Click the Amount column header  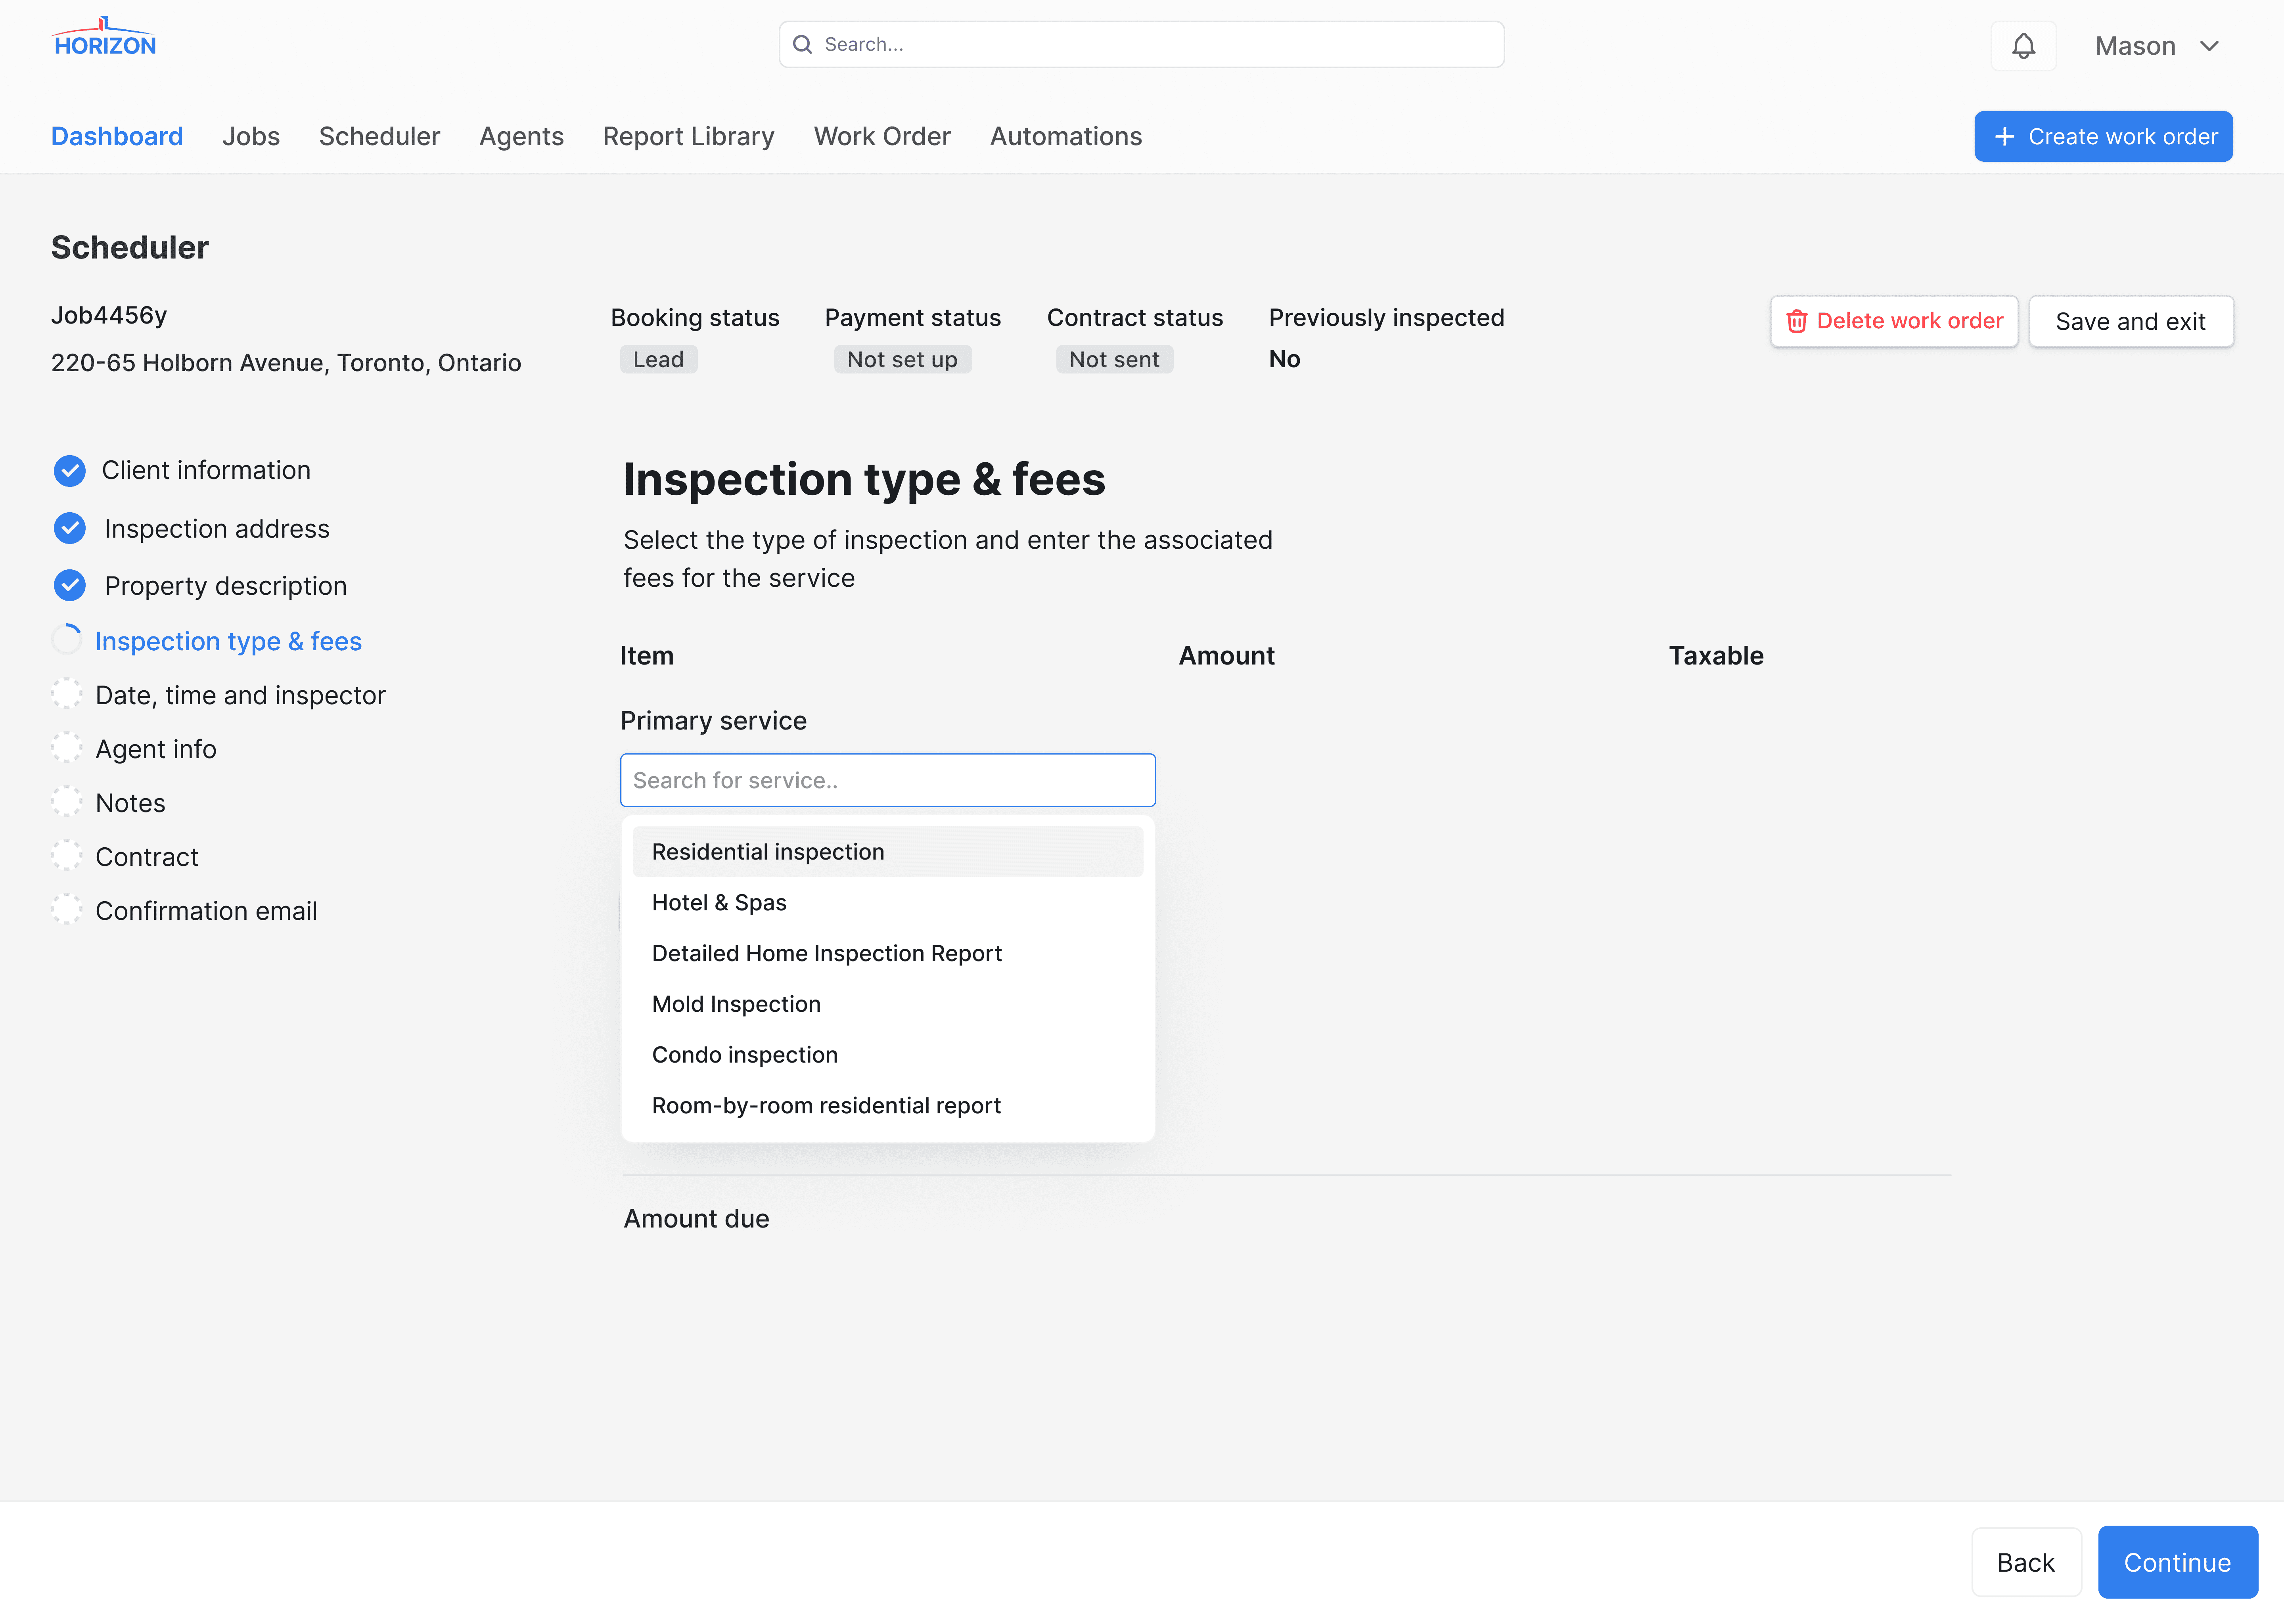click(x=1226, y=656)
